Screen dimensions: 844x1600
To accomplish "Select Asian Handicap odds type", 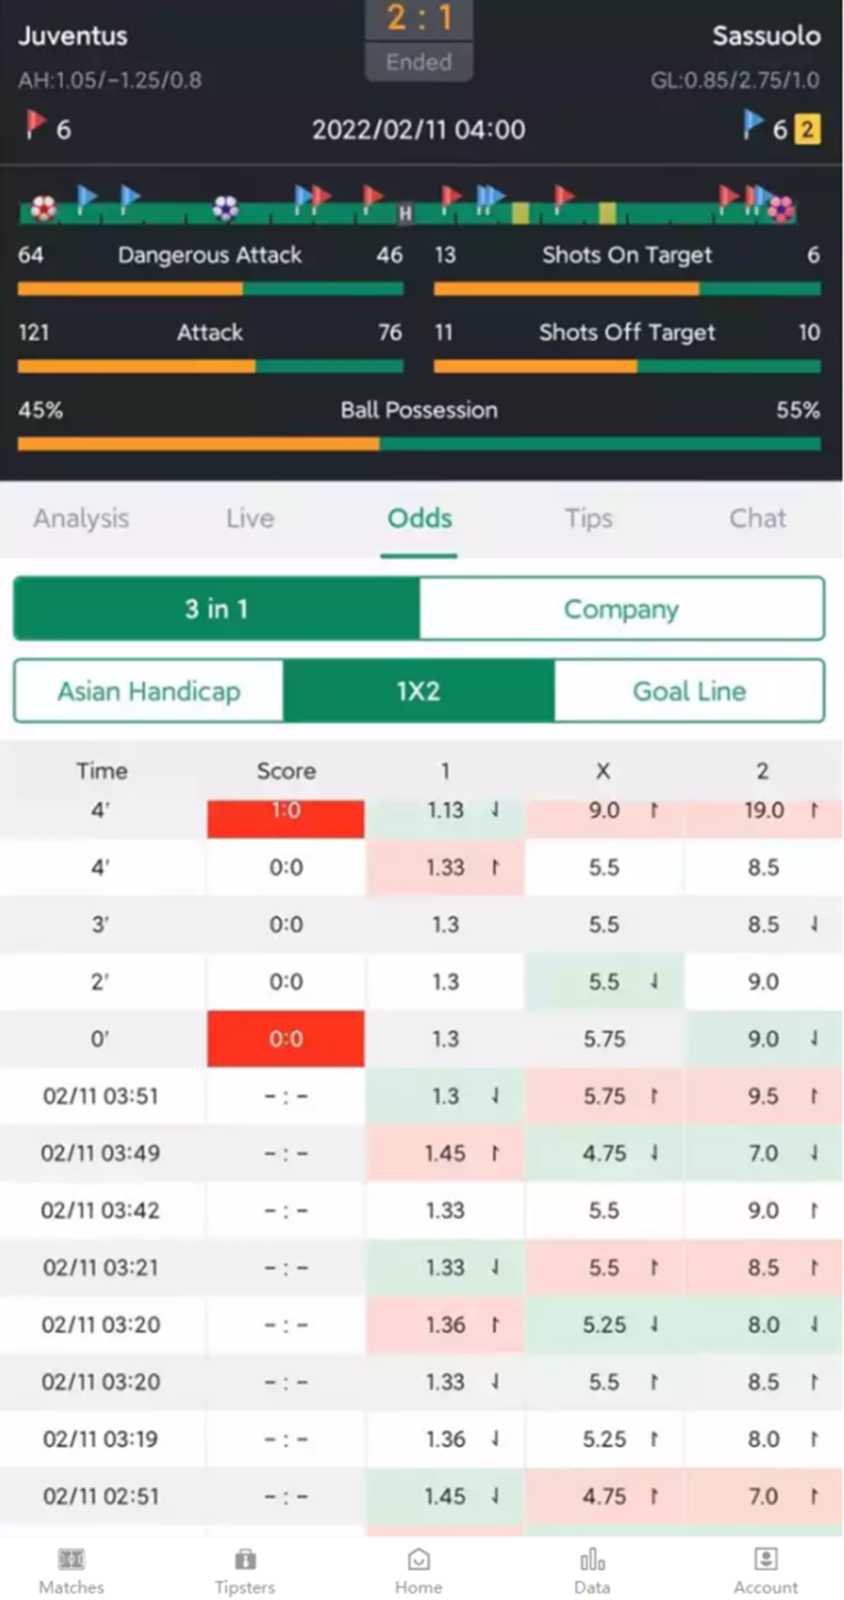I will pos(149,690).
